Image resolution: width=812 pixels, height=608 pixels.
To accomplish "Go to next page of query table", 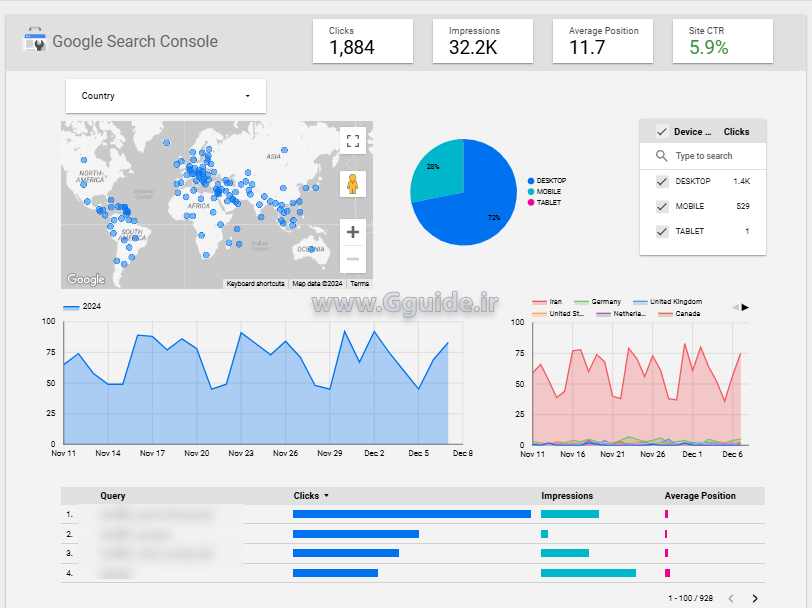I will pos(755,598).
